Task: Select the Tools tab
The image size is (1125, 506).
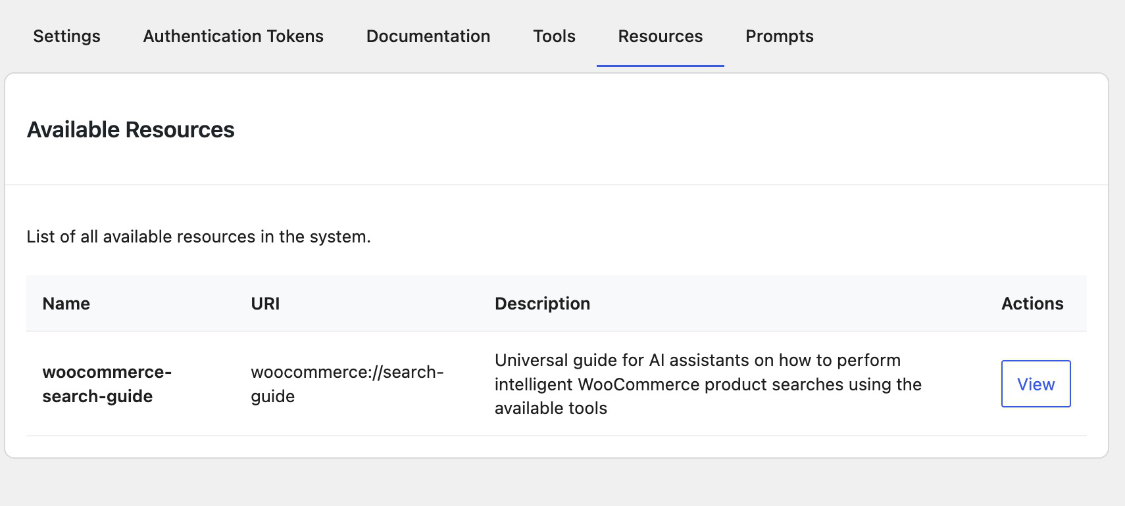Action: 554,36
